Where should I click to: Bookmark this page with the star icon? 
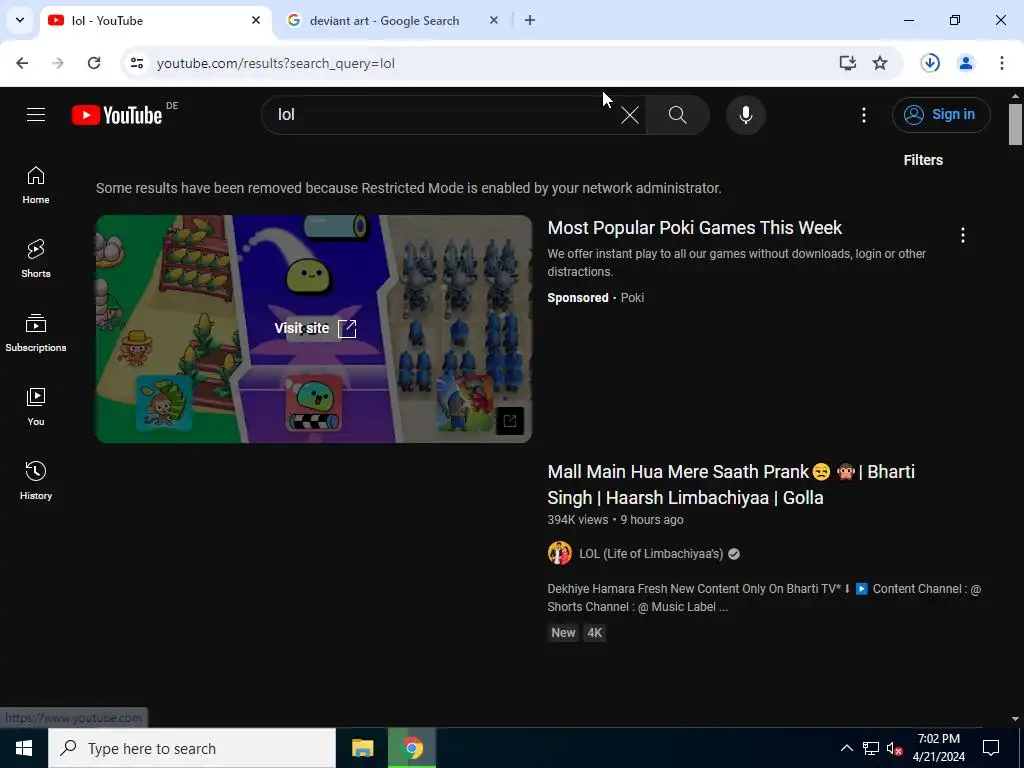click(x=880, y=63)
